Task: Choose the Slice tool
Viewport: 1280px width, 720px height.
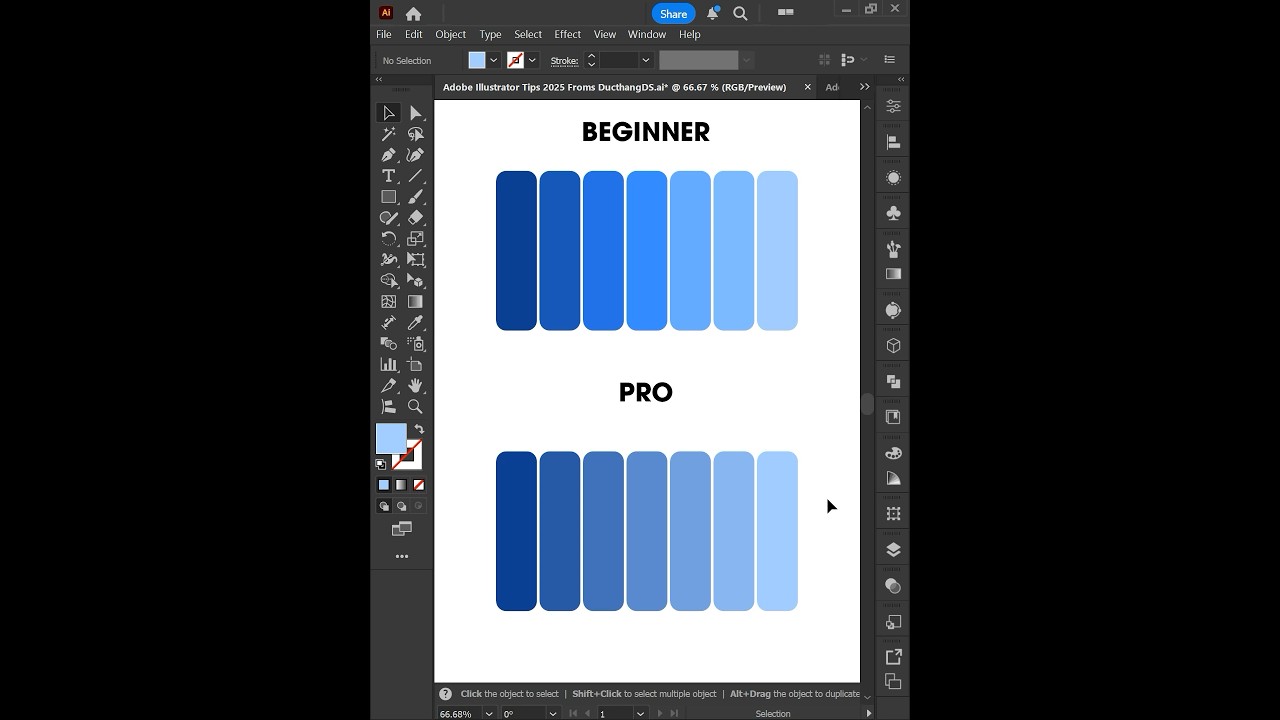Action: pyautogui.click(x=389, y=386)
